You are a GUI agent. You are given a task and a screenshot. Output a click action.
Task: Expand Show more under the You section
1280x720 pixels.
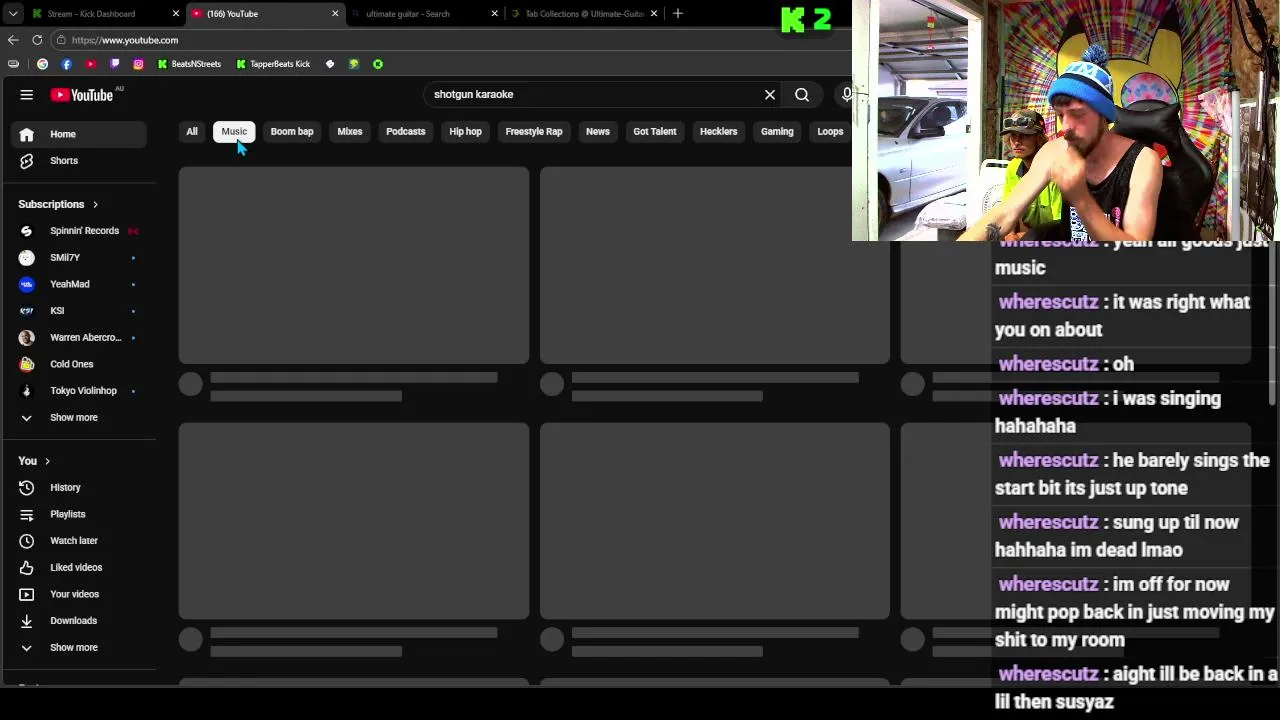78,648
